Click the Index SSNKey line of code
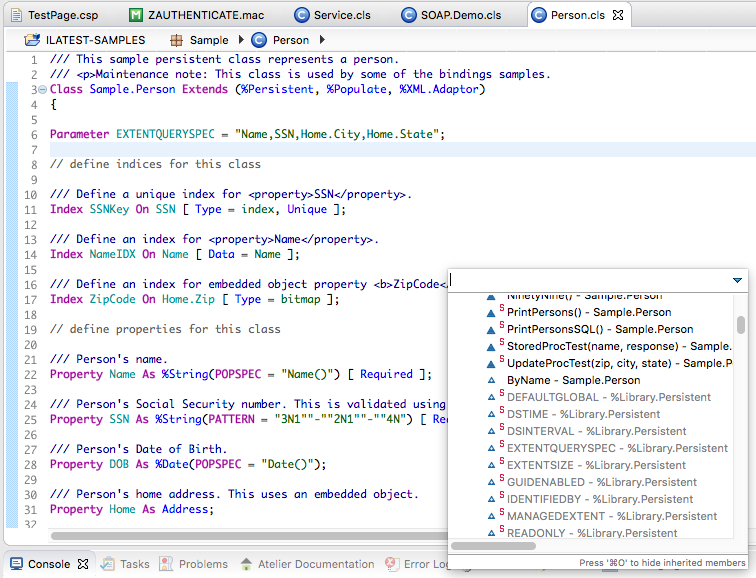Image resolution: width=756 pixels, height=578 pixels. (198, 209)
